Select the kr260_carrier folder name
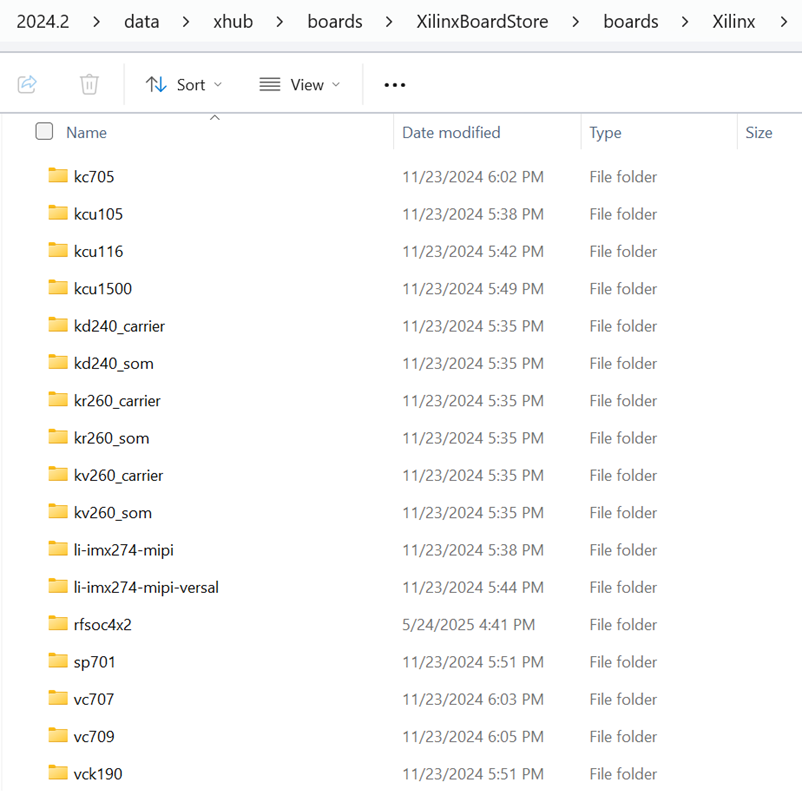 point(117,400)
